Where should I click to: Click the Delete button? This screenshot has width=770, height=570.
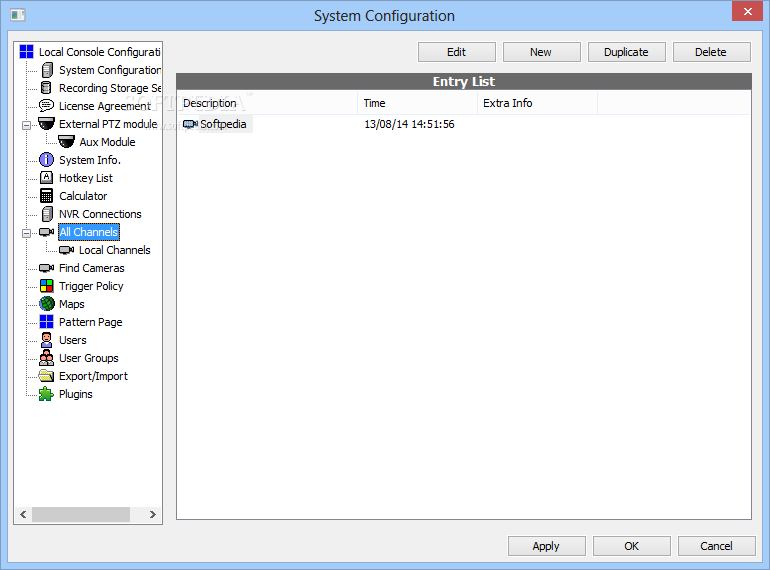pyautogui.click(x=711, y=52)
